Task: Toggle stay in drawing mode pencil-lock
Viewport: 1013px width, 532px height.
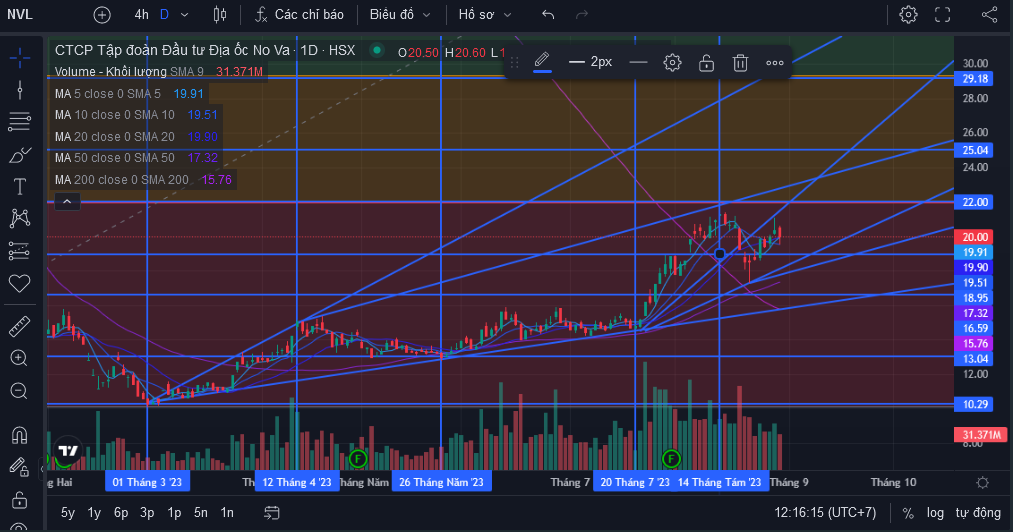Action: [x=19, y=467]
